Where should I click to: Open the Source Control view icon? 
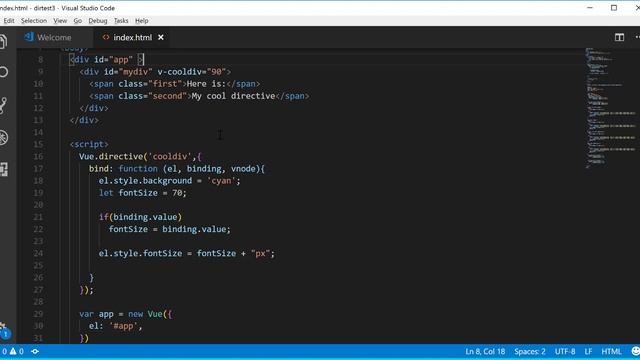pyautogui.click(x=3, y=105)
